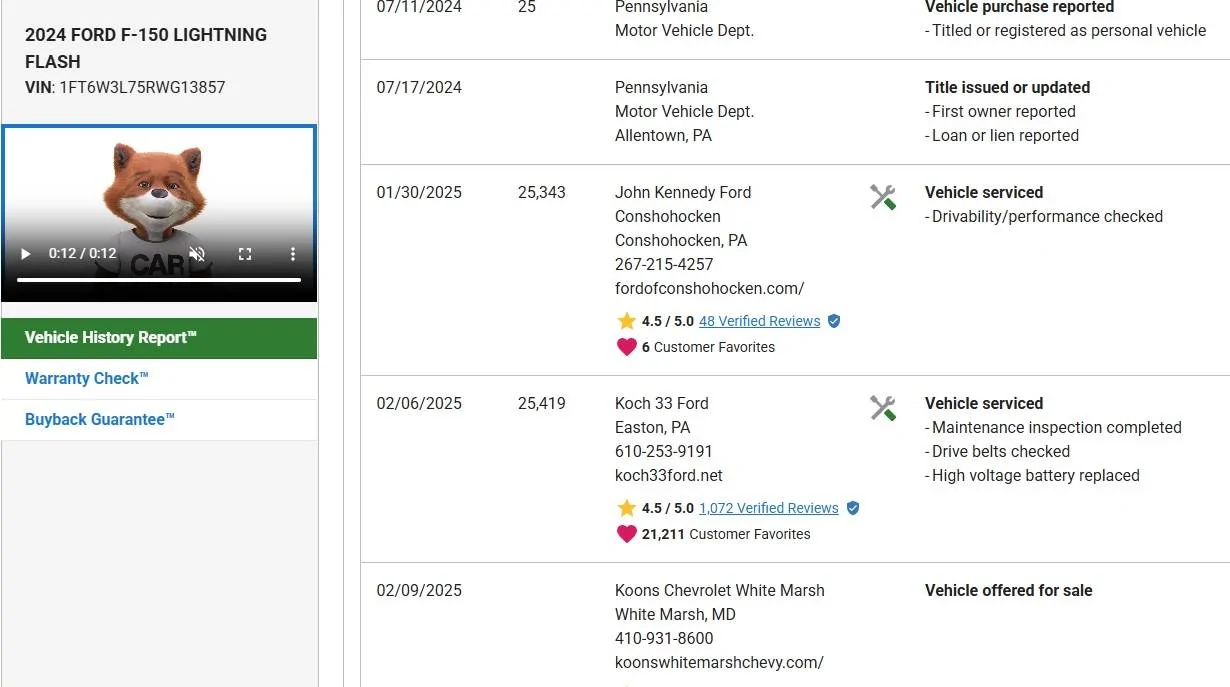Click verified shield badge next to 48 reviews
Screen dimensions: 1230x687
[834, 321]
